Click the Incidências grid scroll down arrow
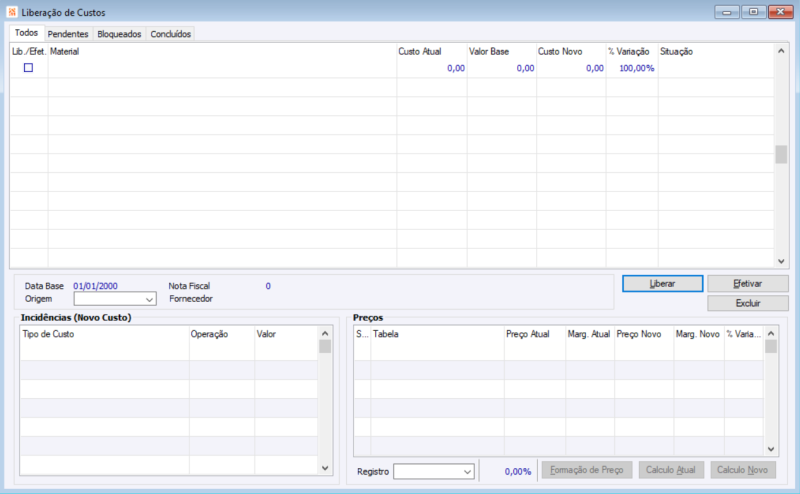Viewport: 800px width, 494px height. [x=325, y=468]
